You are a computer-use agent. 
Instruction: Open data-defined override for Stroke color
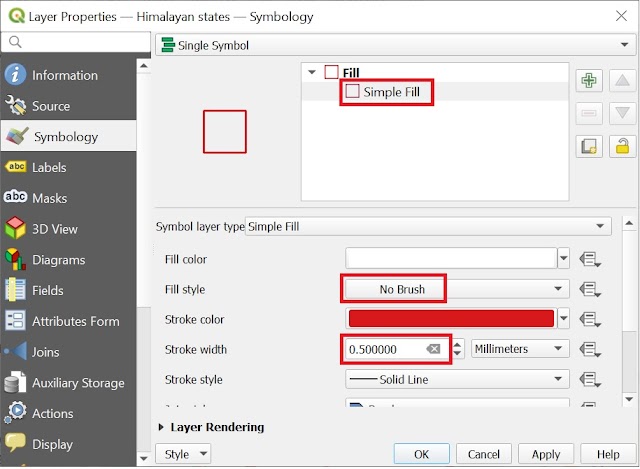[589, 319]
